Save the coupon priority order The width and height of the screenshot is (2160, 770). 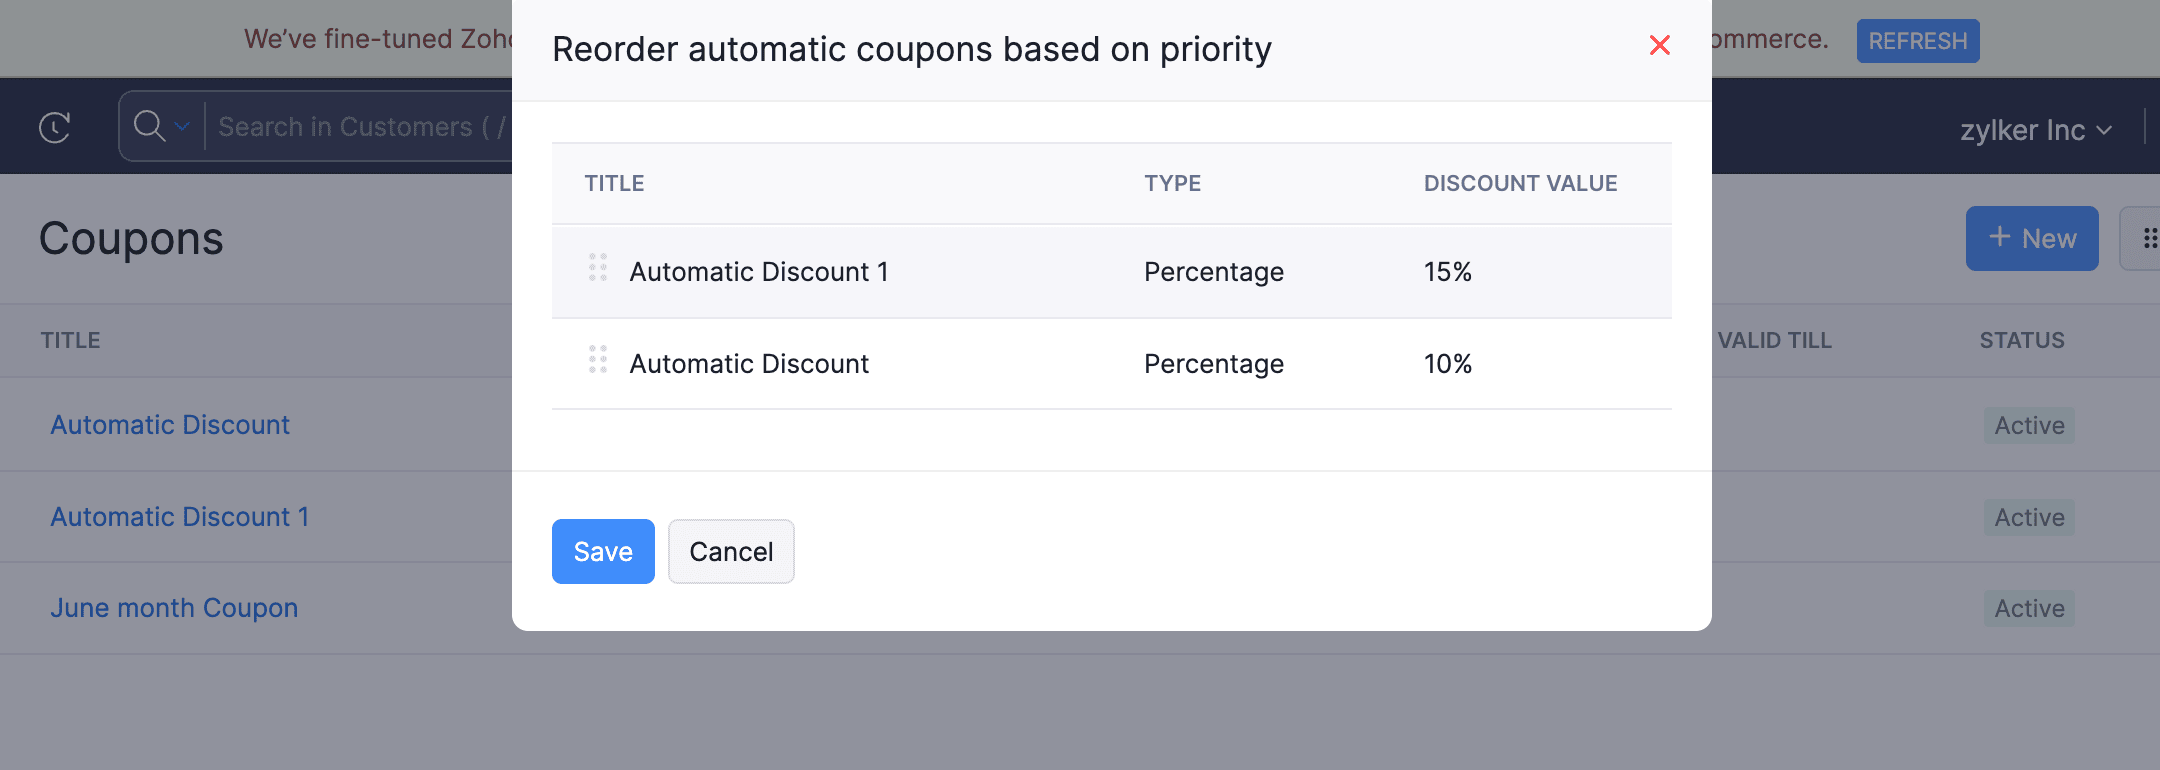click(x=602, y=551)
